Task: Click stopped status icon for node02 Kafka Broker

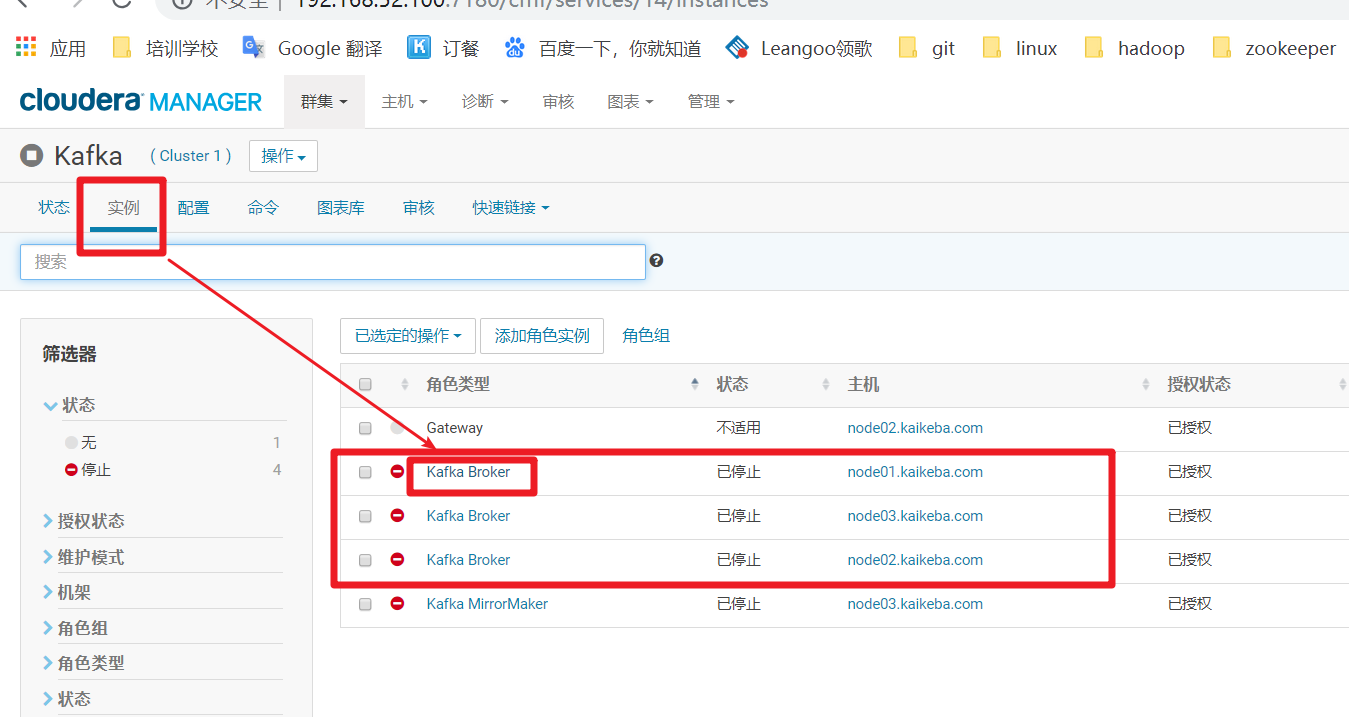Action: point(397,559)
